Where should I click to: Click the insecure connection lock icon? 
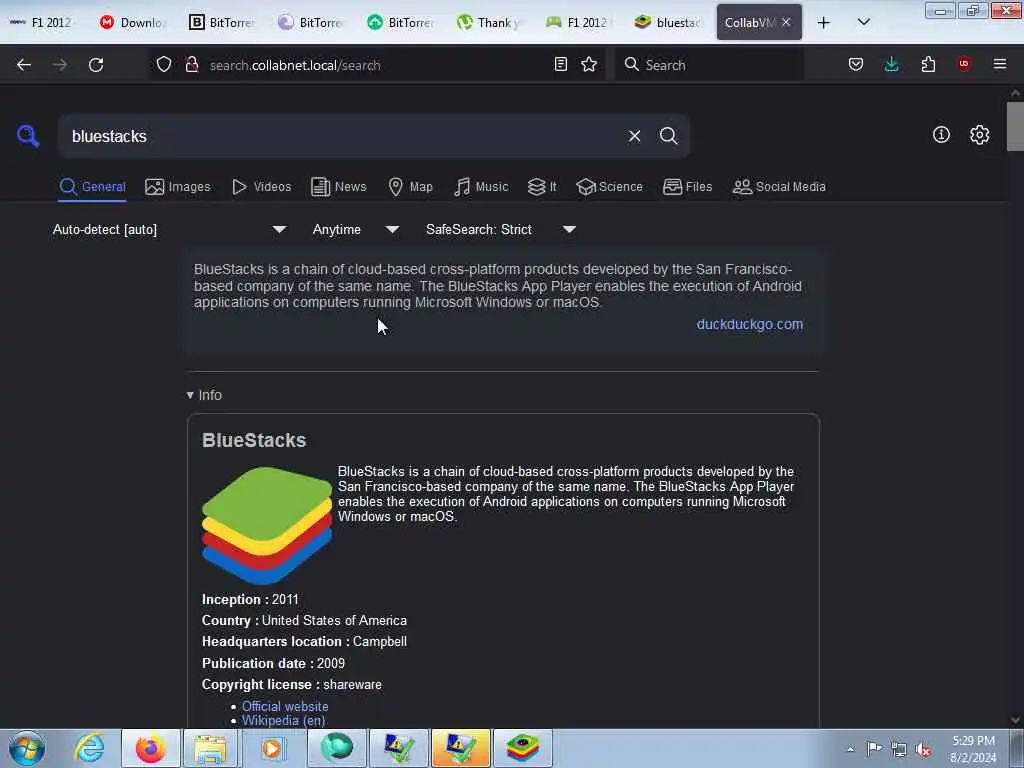pos(192,65)
